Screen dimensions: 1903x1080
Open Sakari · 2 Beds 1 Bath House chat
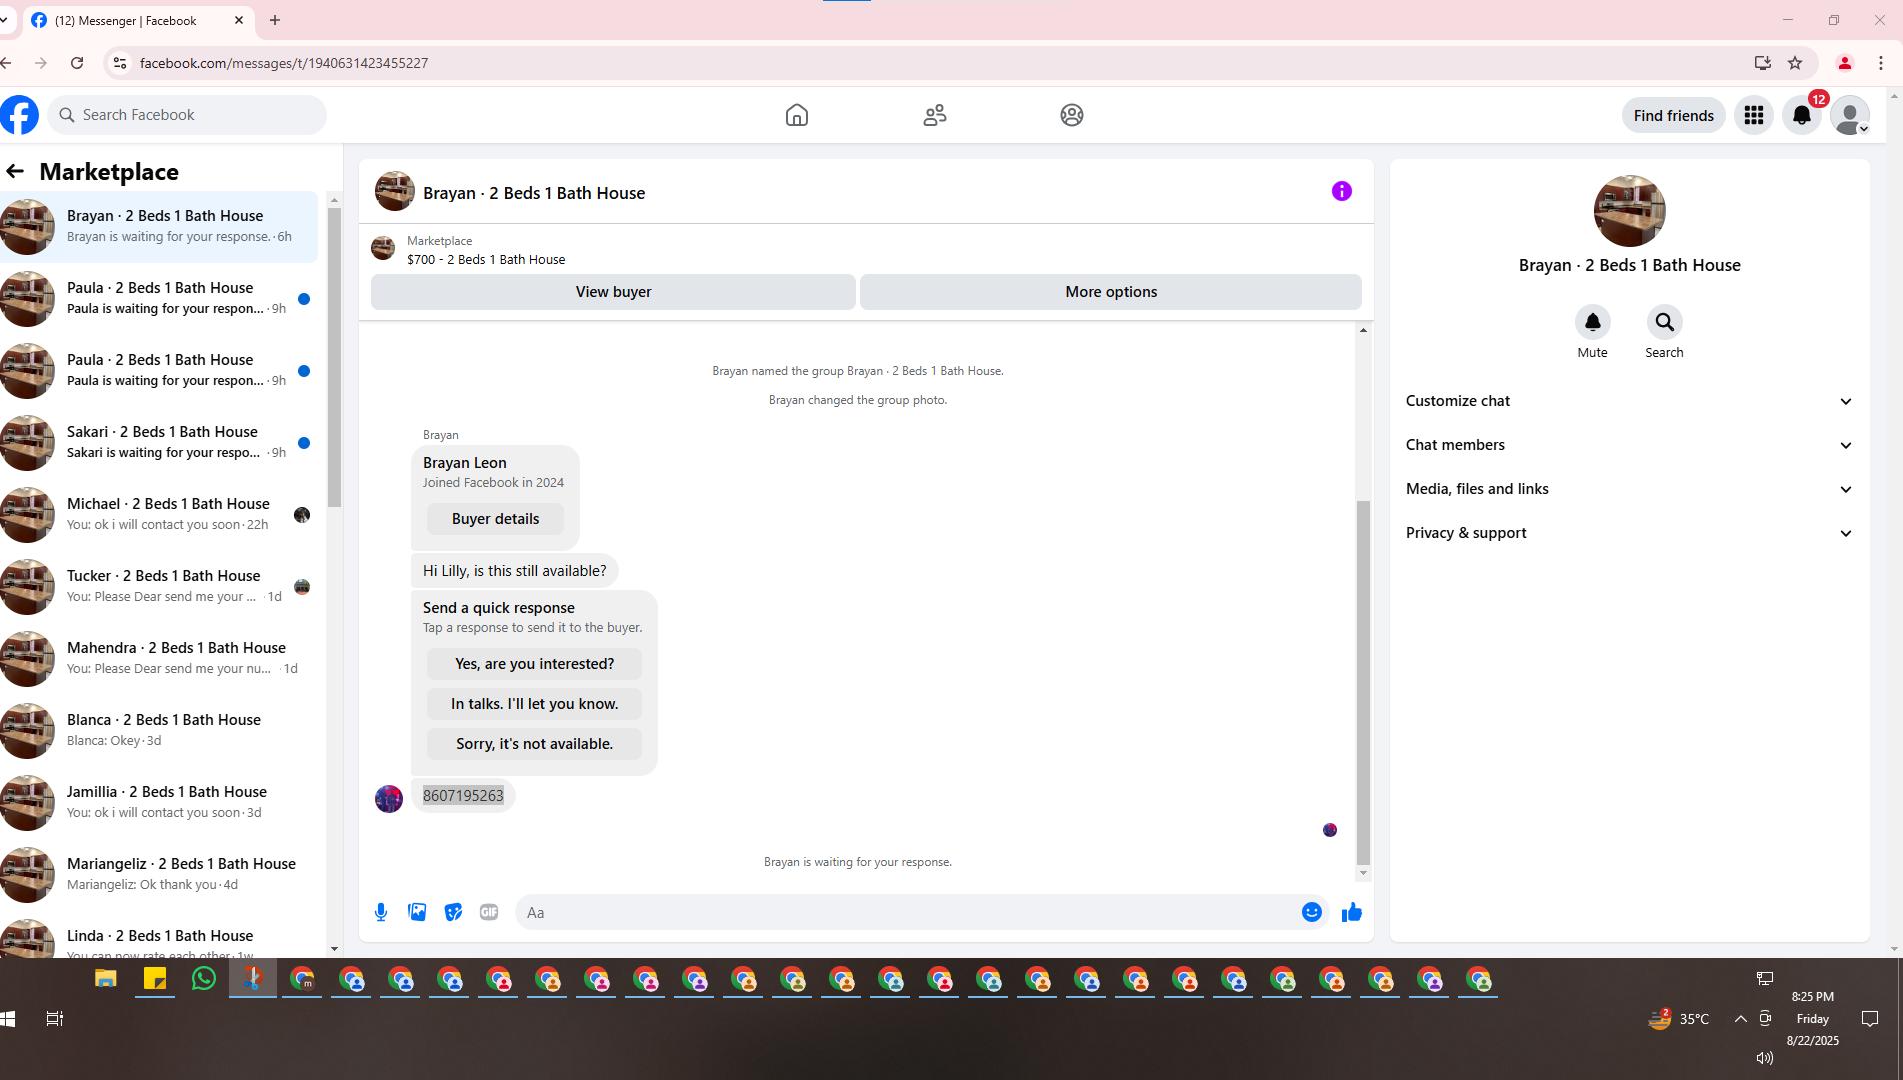coord(159,442)
